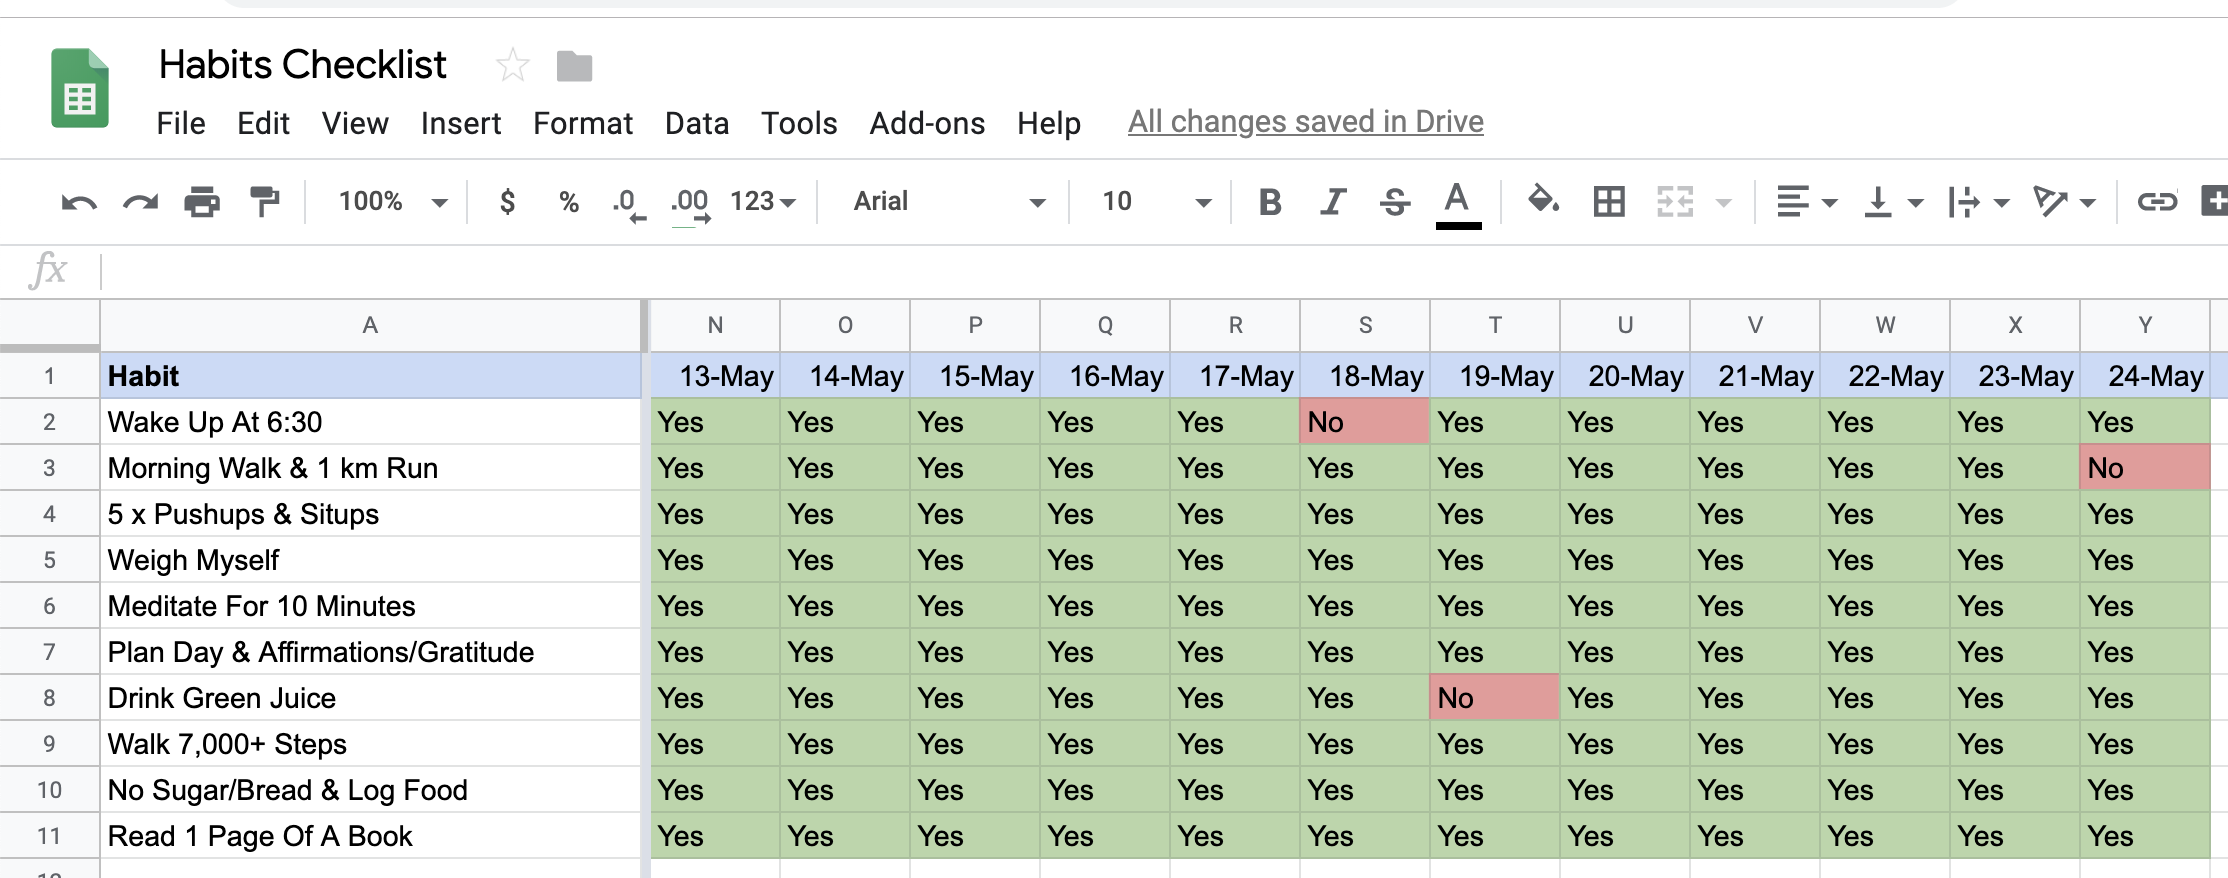Select column A header
This screenshot has height=878, width=2228.
370,325
